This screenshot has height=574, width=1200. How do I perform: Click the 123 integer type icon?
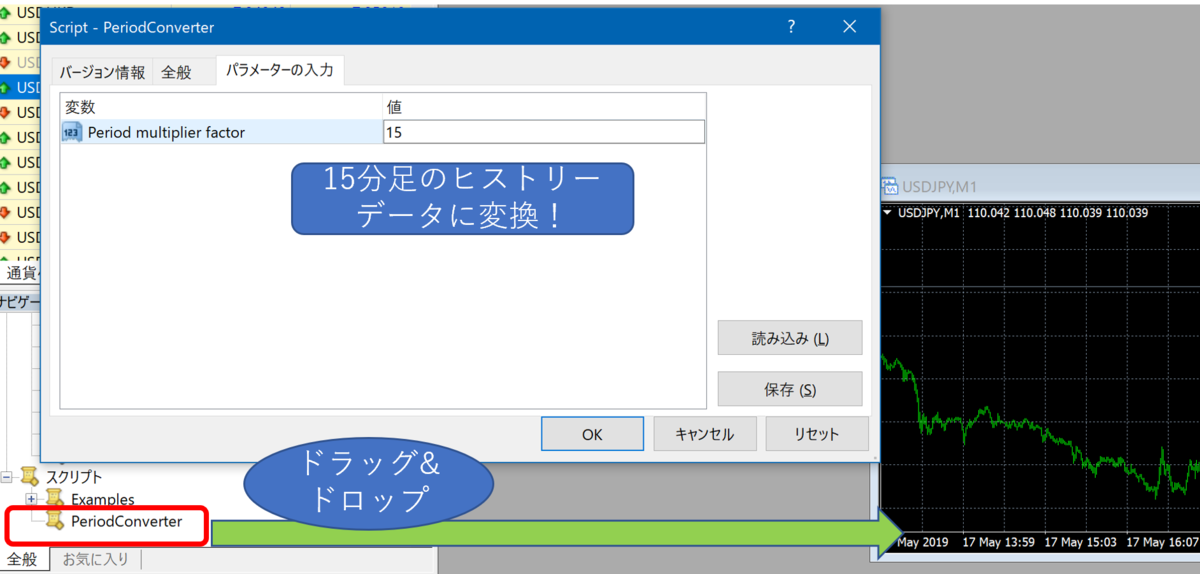pyautogui.click(x=72, y=132)
